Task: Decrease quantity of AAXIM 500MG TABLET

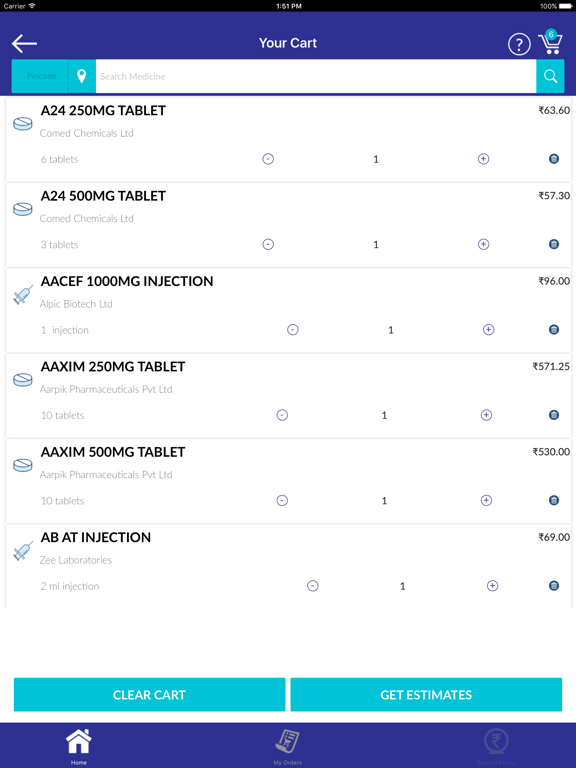Action: [x=282, y=501]
